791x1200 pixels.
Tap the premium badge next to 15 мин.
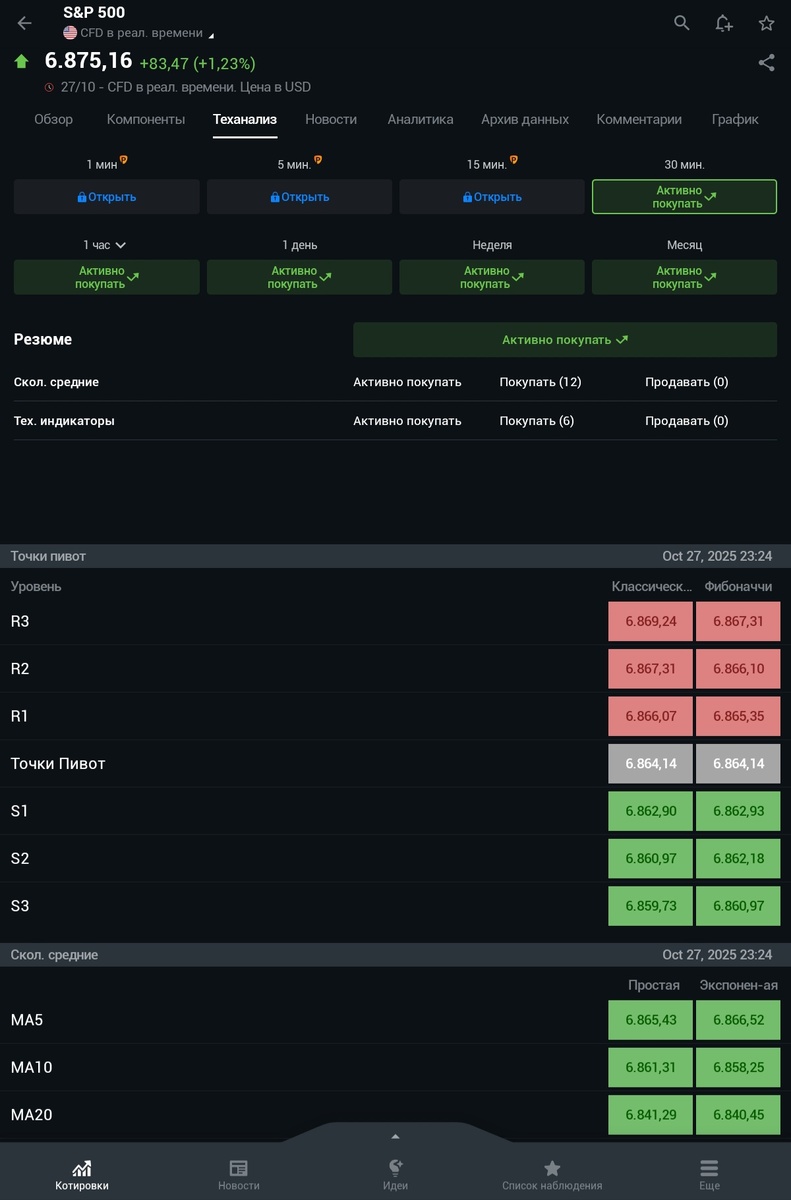514,159
